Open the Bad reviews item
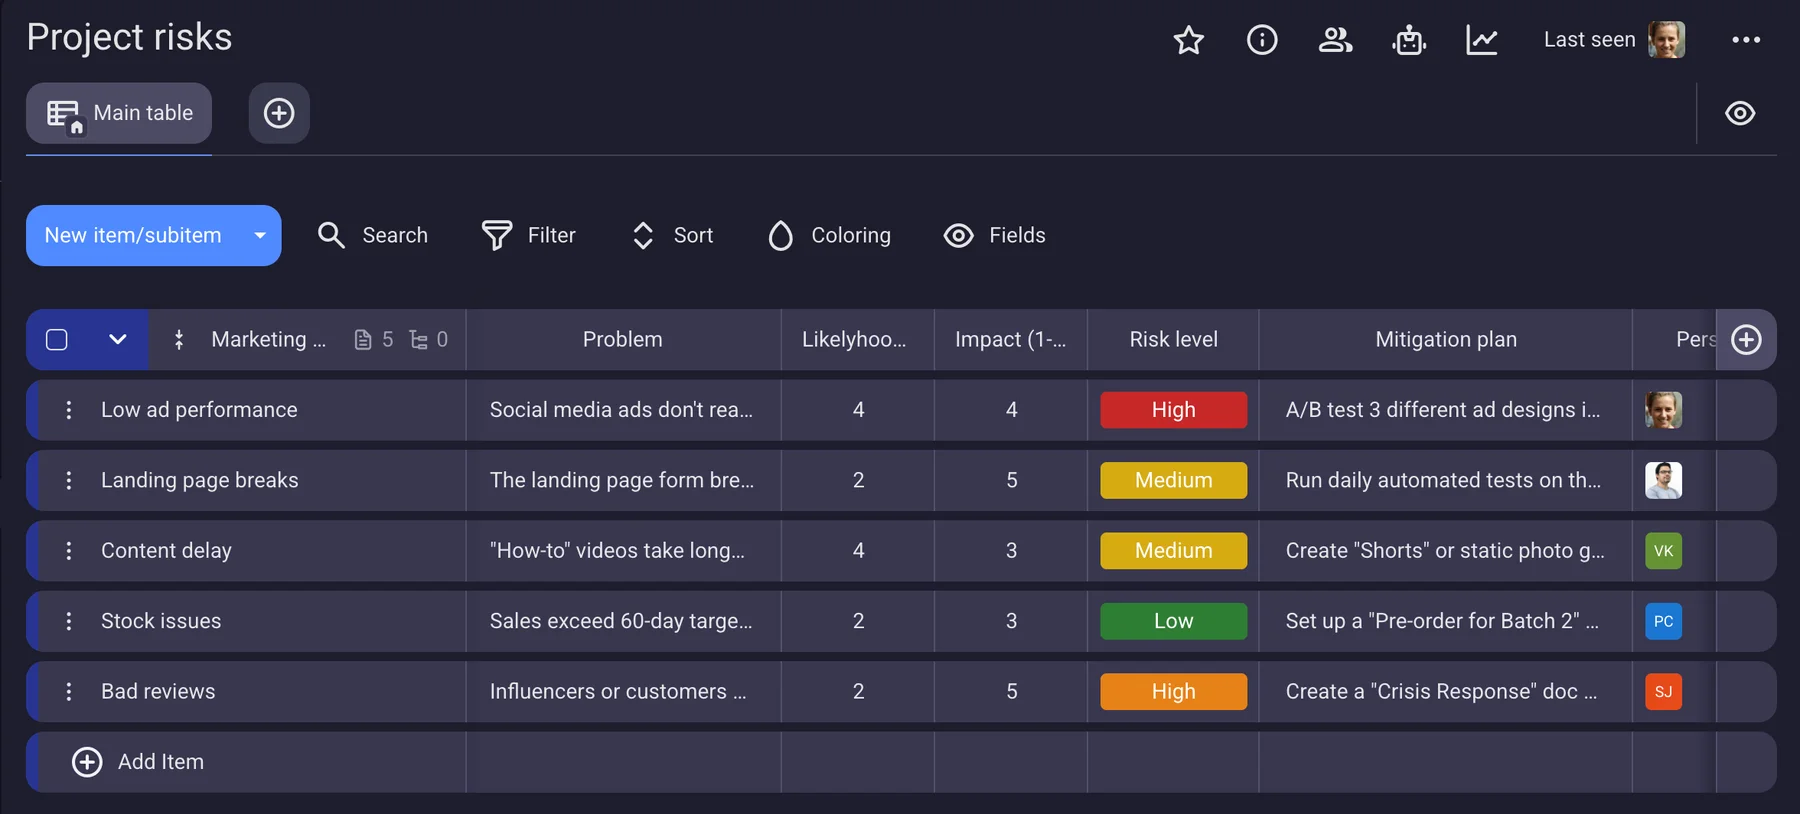1800x814 pixels. 158,692
